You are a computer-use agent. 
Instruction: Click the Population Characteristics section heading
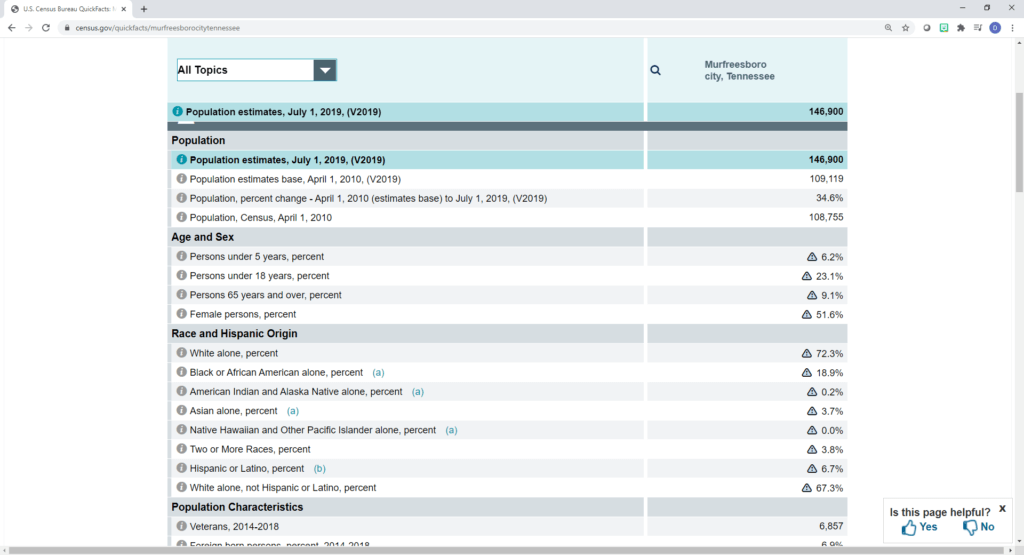tap(237, 507)
